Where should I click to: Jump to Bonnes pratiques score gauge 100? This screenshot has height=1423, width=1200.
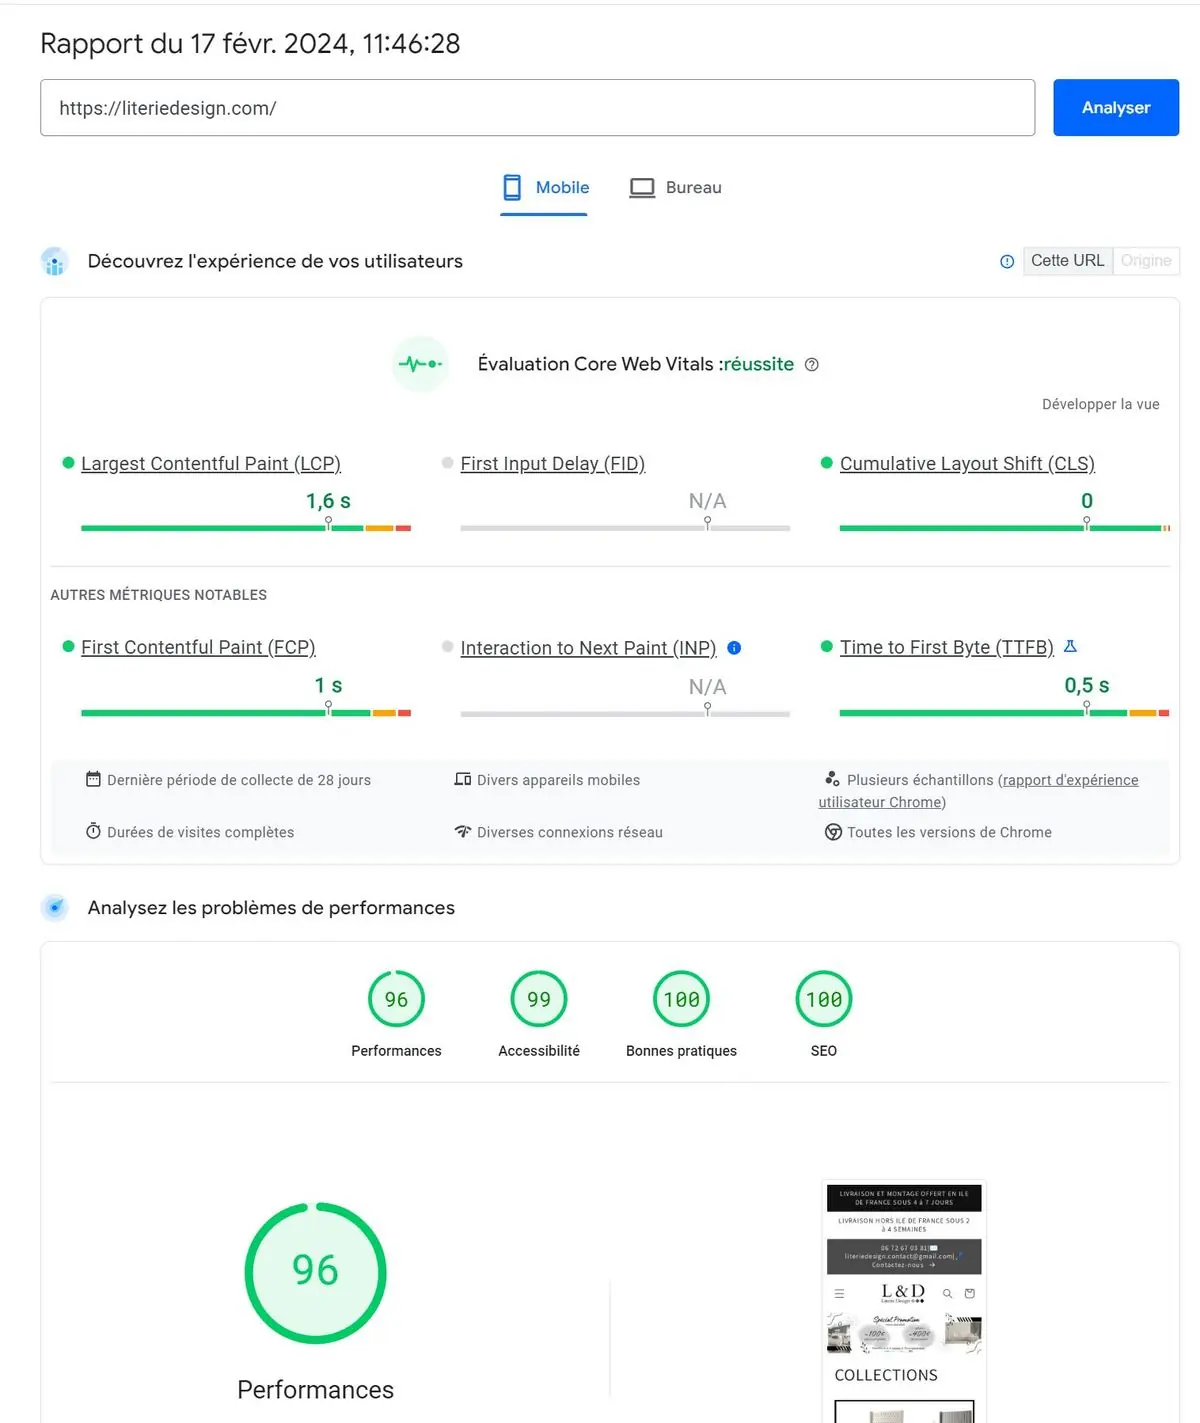click(x=681, y=999)
